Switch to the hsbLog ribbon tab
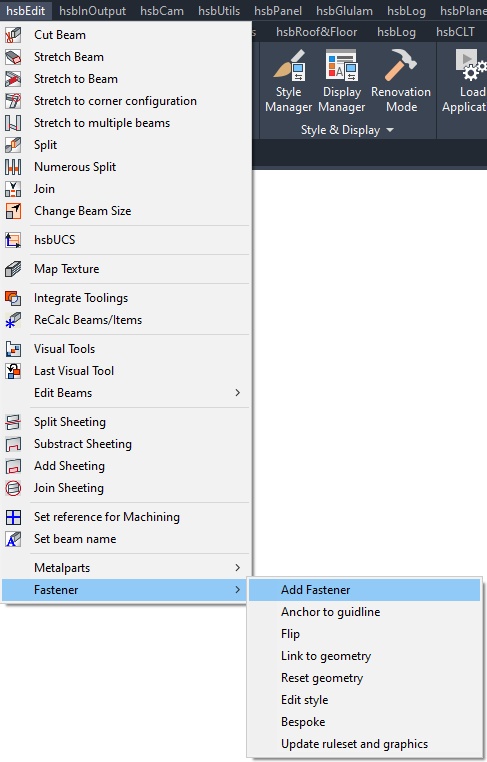 point(396,32)
